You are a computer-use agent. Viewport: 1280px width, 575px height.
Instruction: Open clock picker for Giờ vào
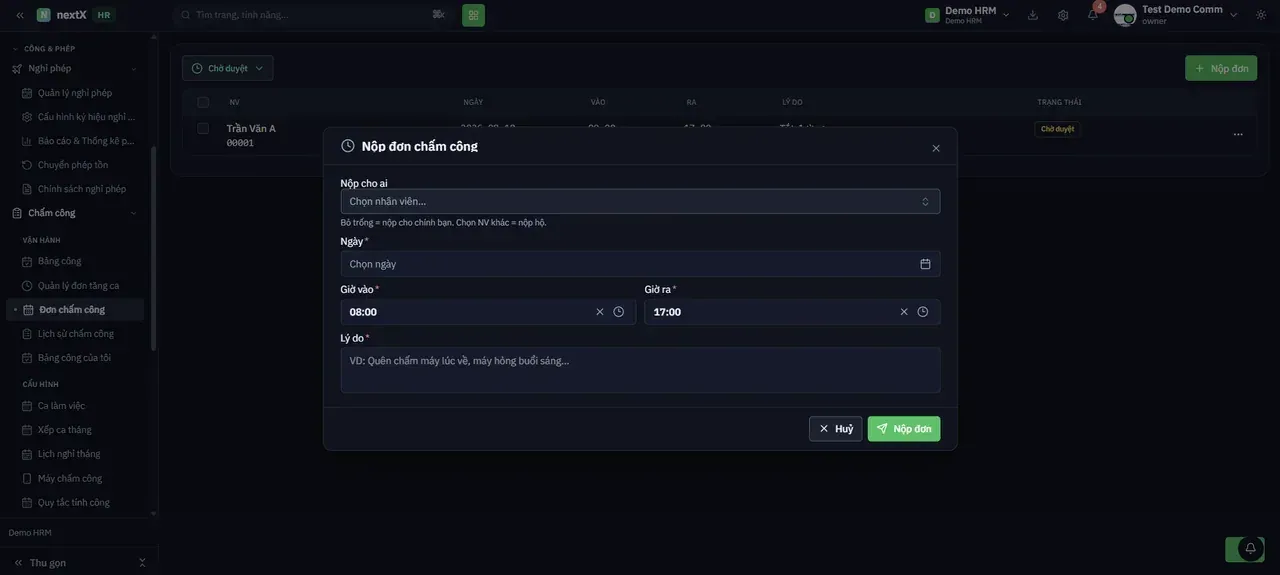[619, 312]
